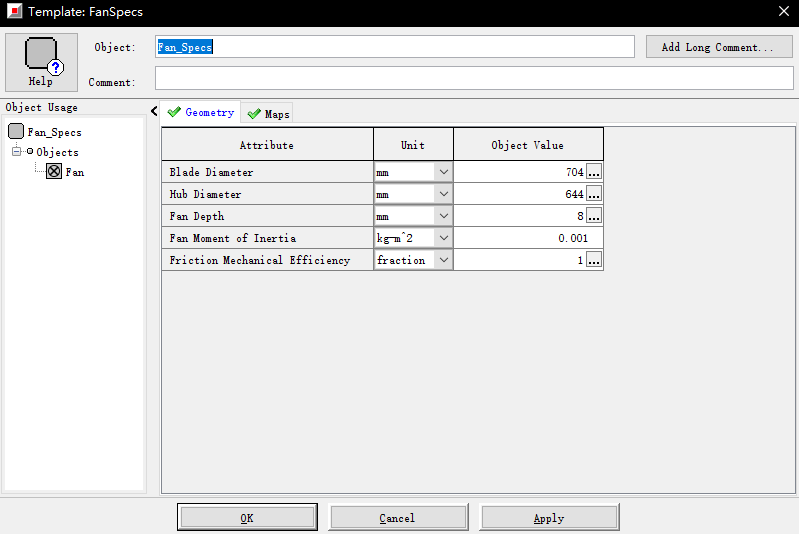Screen dimensions: 799x534
Task: Click the small Objects node circle icon
Action: pos(30,151)
